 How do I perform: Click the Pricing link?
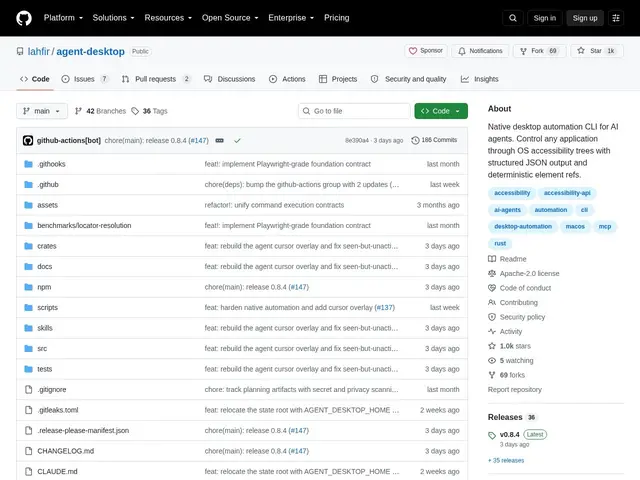tap(336, 18)
